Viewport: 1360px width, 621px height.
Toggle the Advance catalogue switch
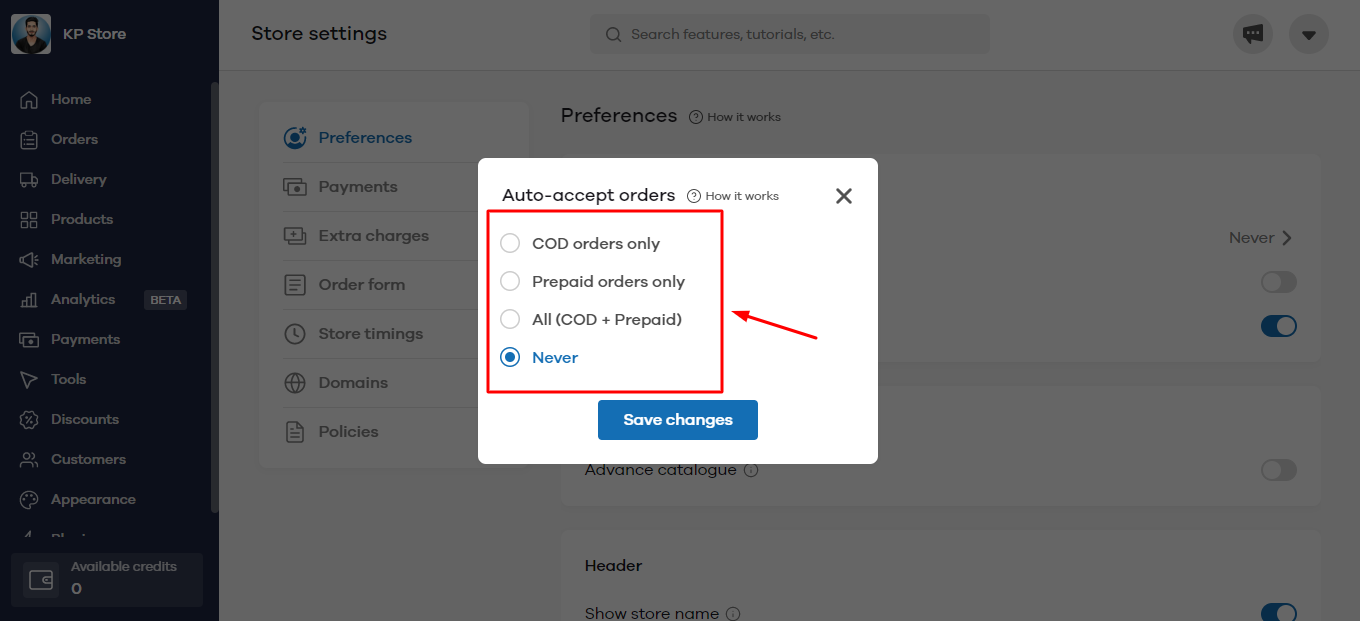click(x=1278, y=470)
